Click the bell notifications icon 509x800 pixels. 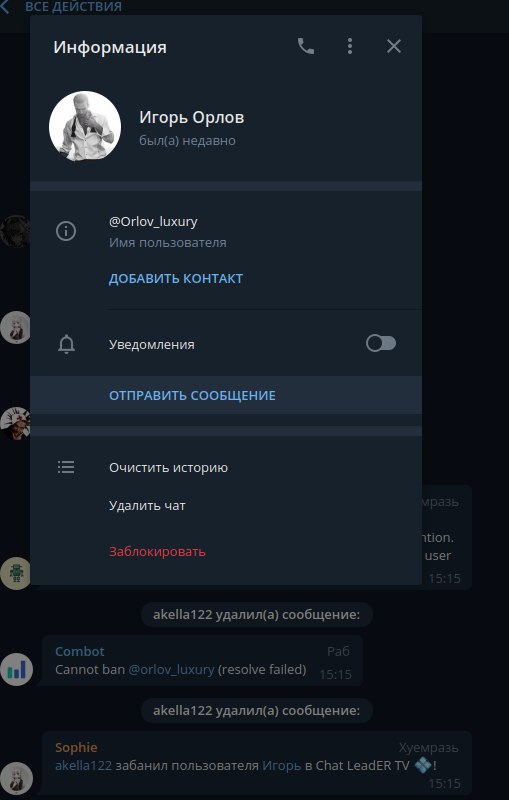66,344
